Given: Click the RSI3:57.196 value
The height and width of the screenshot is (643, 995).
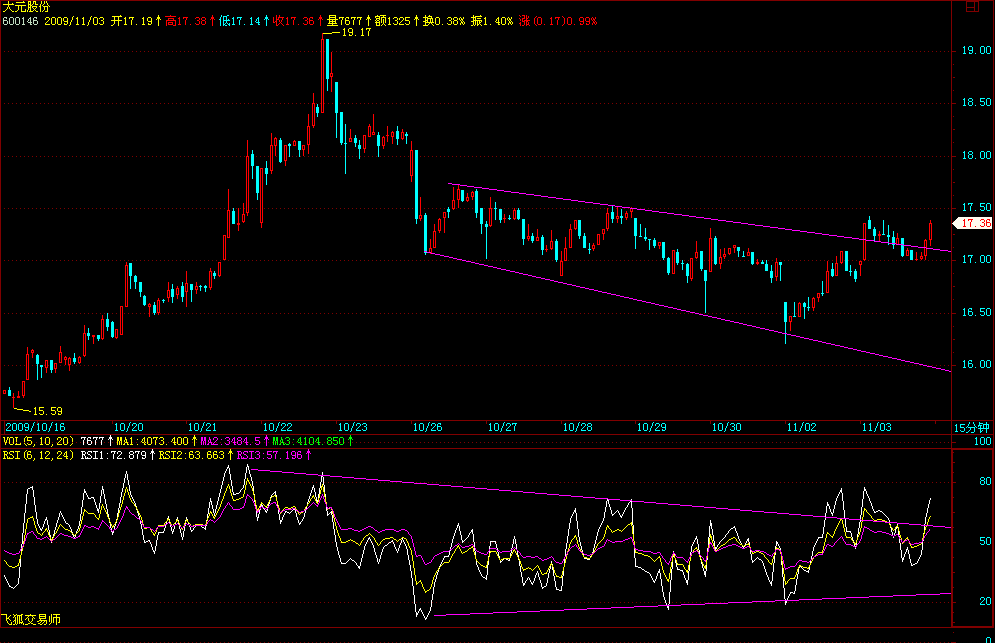Looking at the screenshot, I should (270, 455).
